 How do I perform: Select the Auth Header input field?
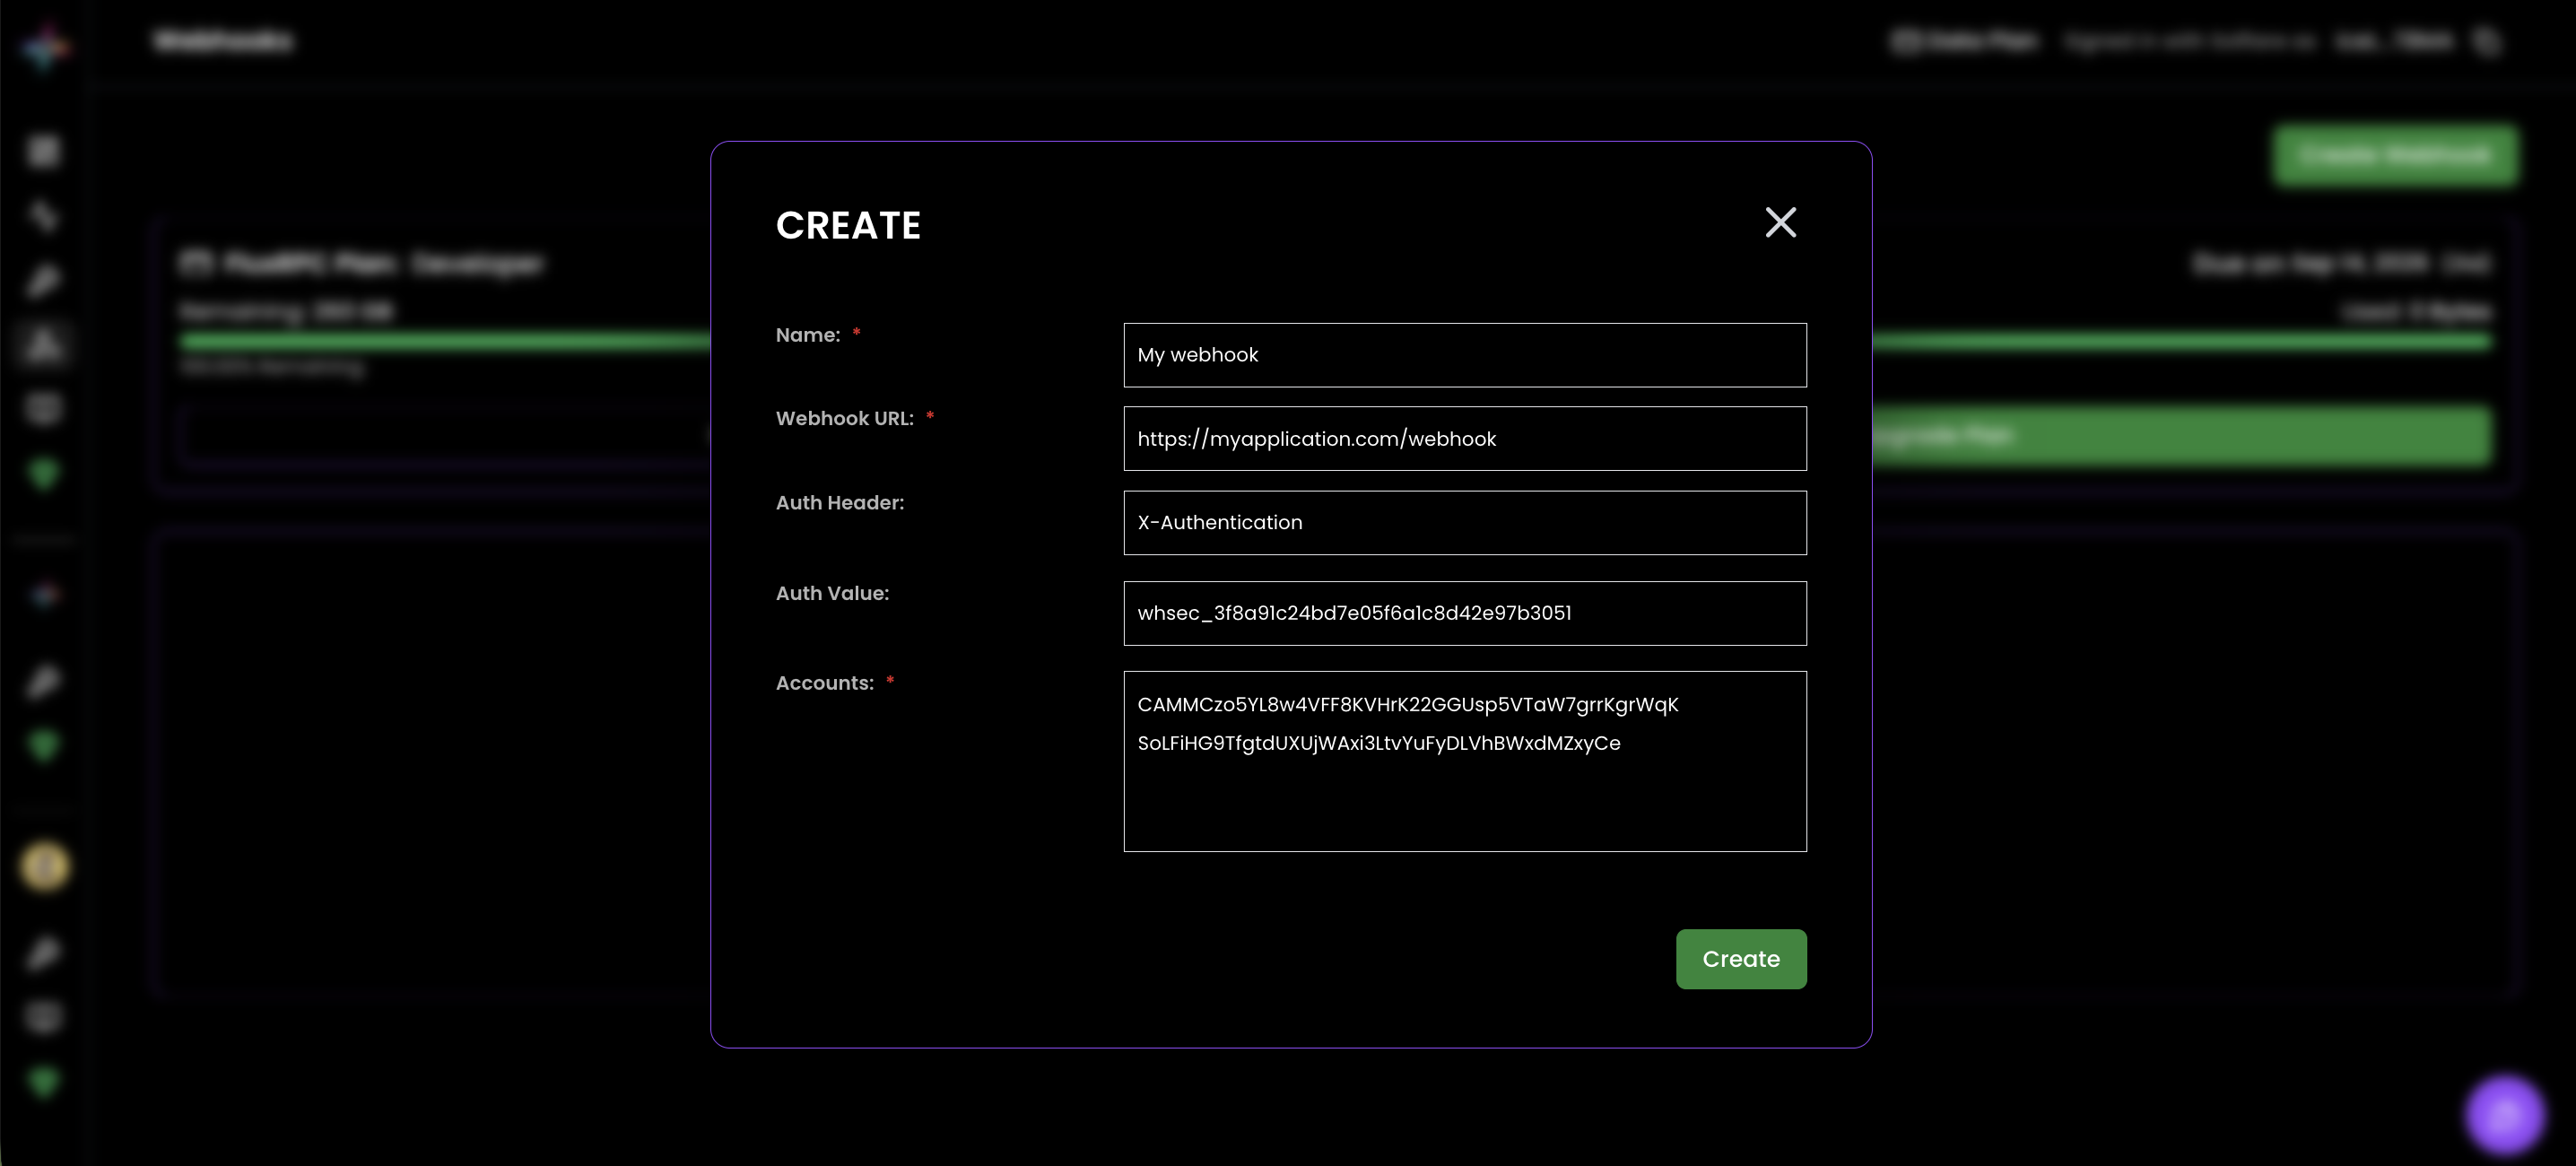(1465, 522)
